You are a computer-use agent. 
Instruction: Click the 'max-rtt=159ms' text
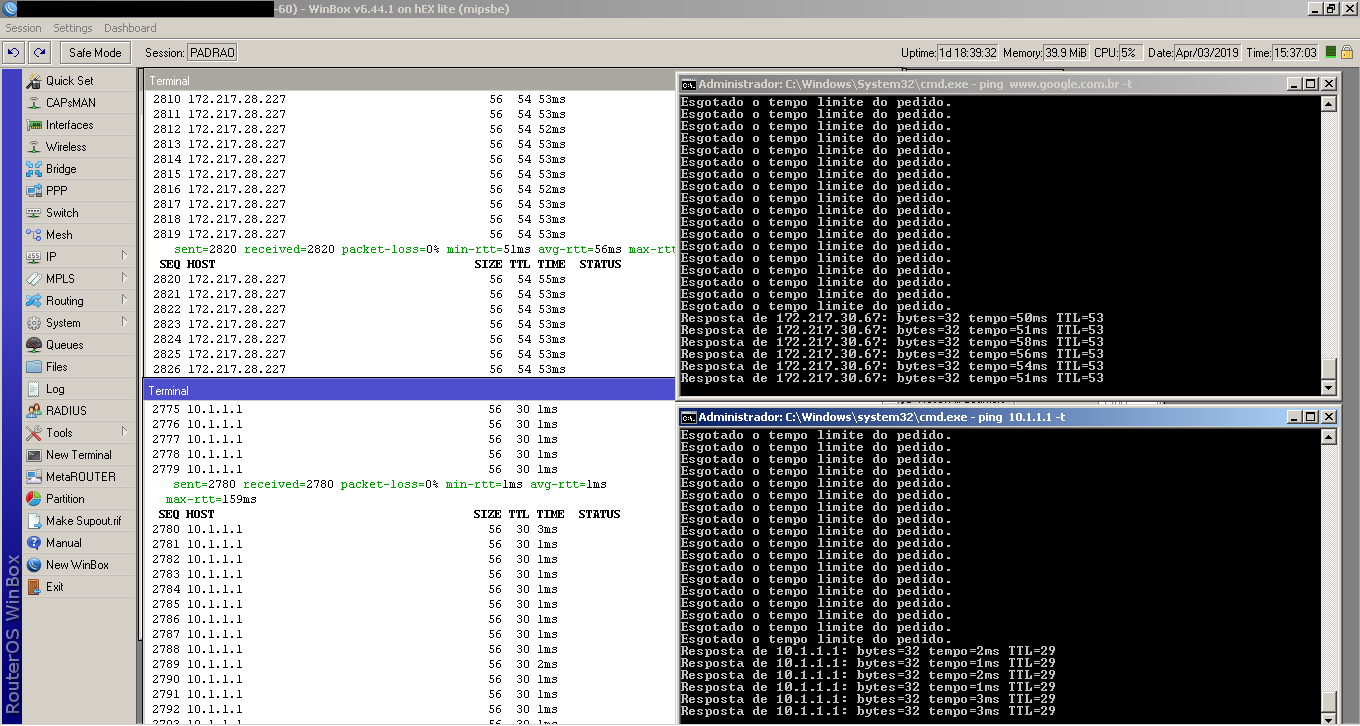tap(211, 499)
